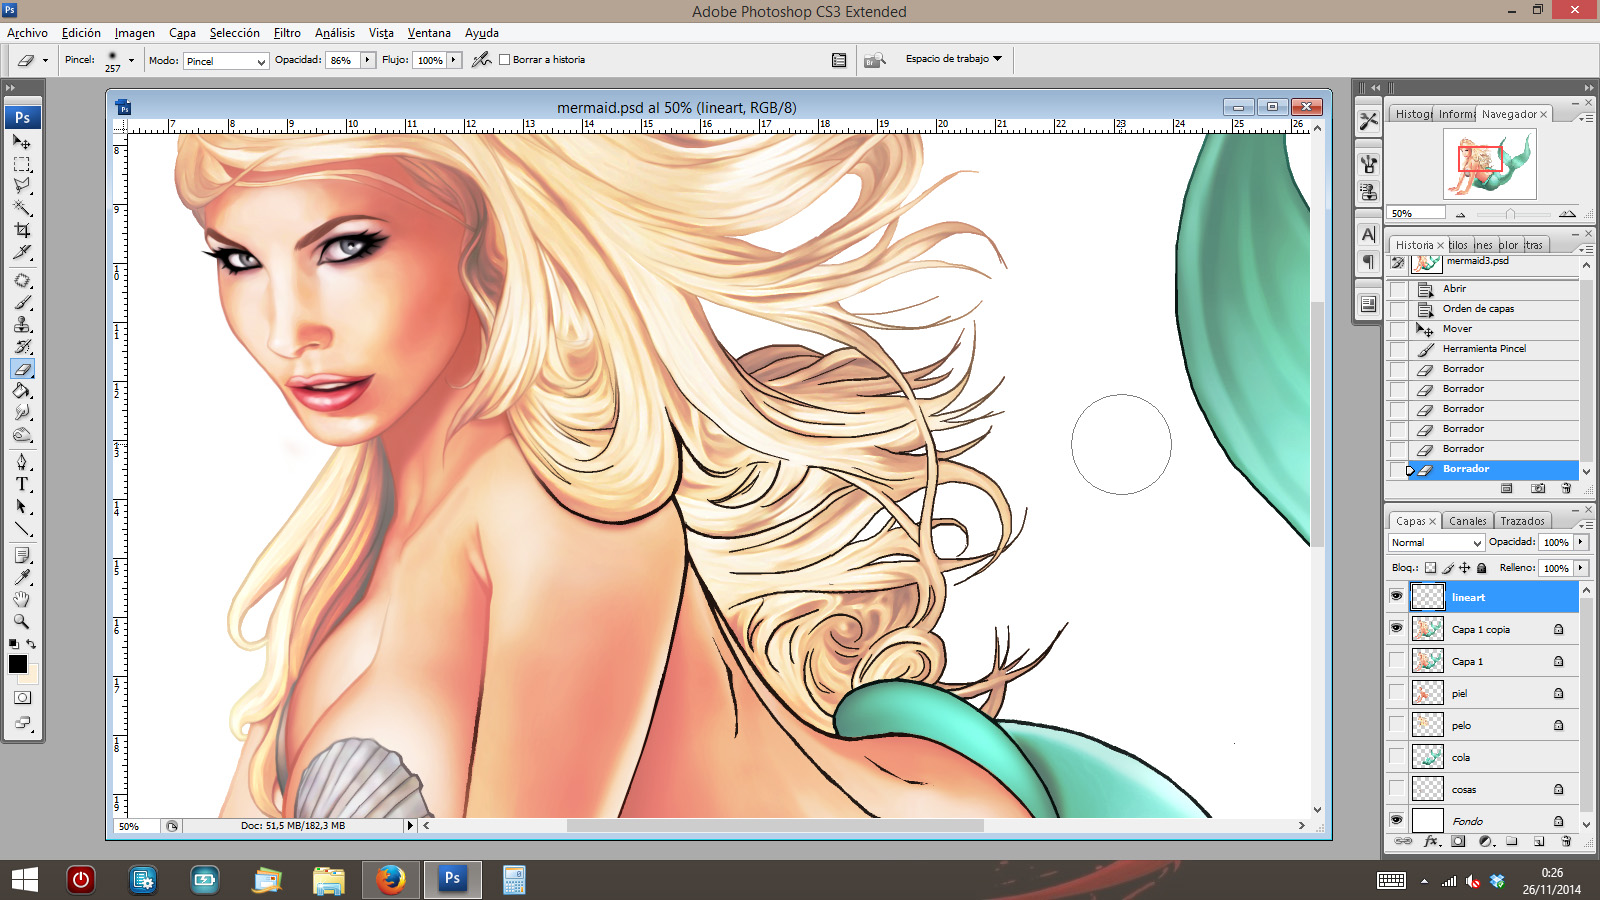Hide the Capa 1 copia layer

[x=1396, y=628]
